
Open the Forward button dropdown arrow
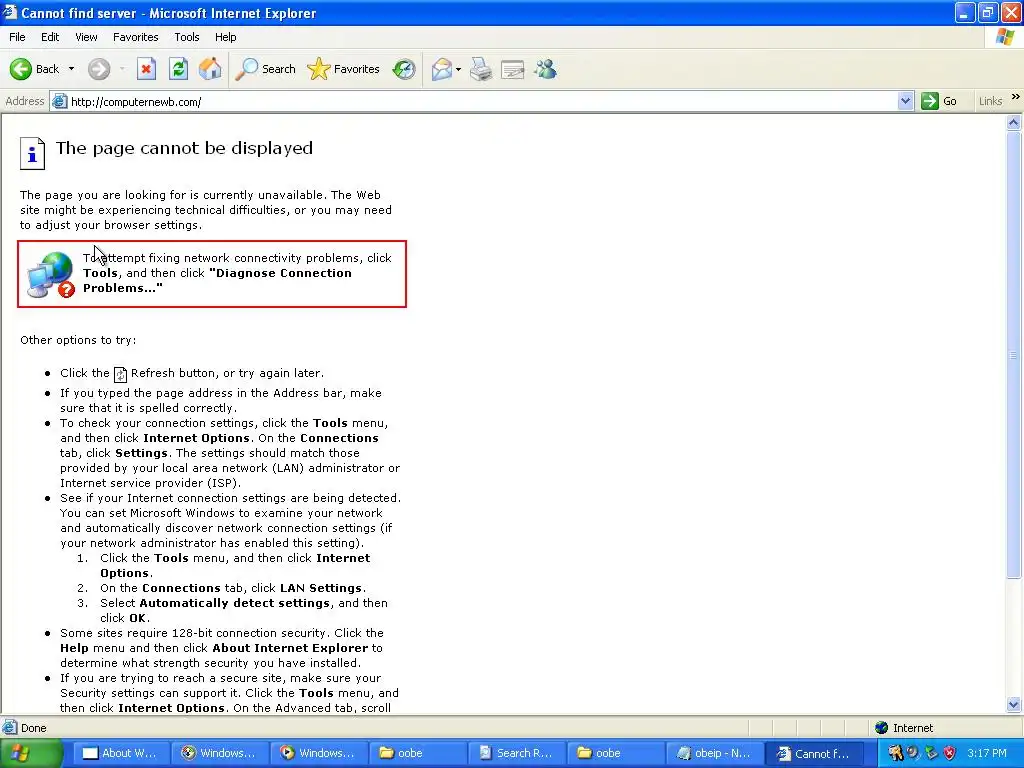(122, 69)
